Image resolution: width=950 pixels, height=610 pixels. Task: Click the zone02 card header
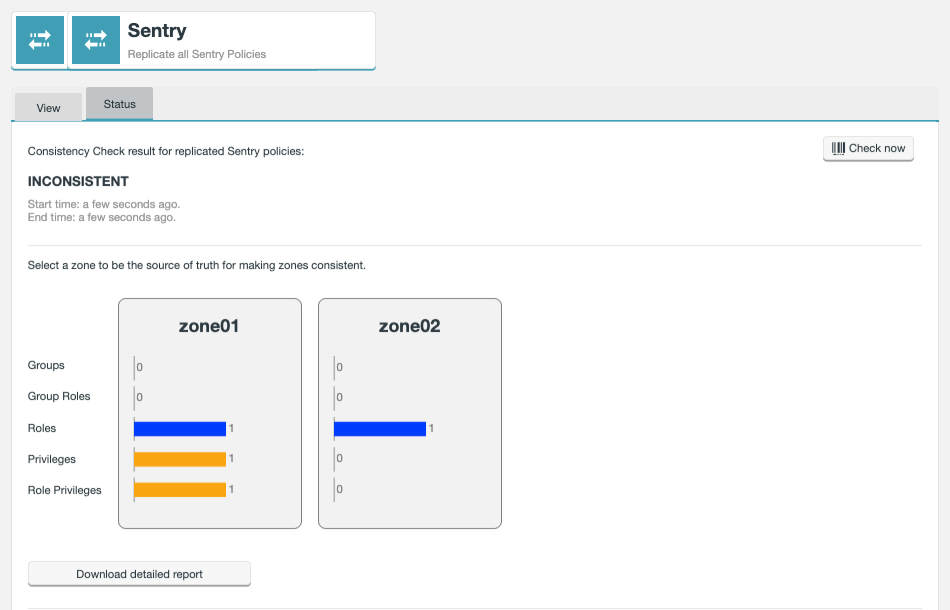409,324
